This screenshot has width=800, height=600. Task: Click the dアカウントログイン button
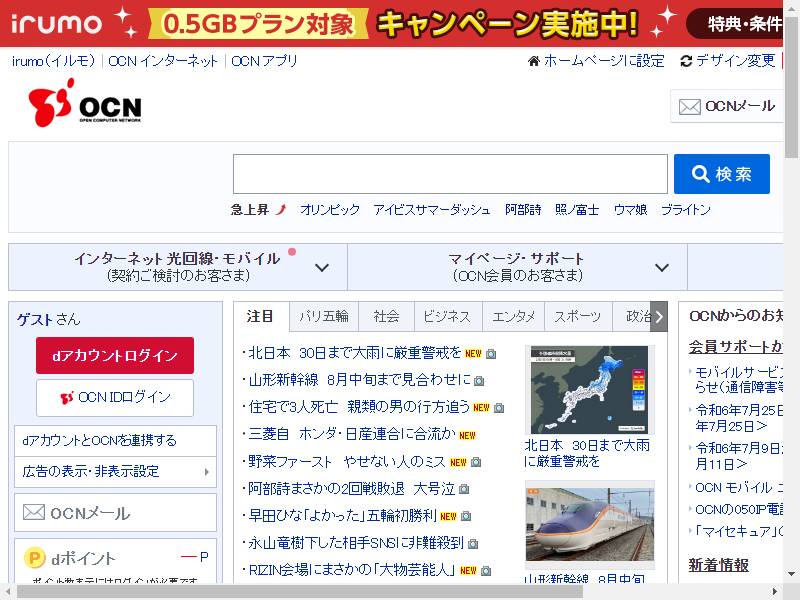(x=115, y=355)
